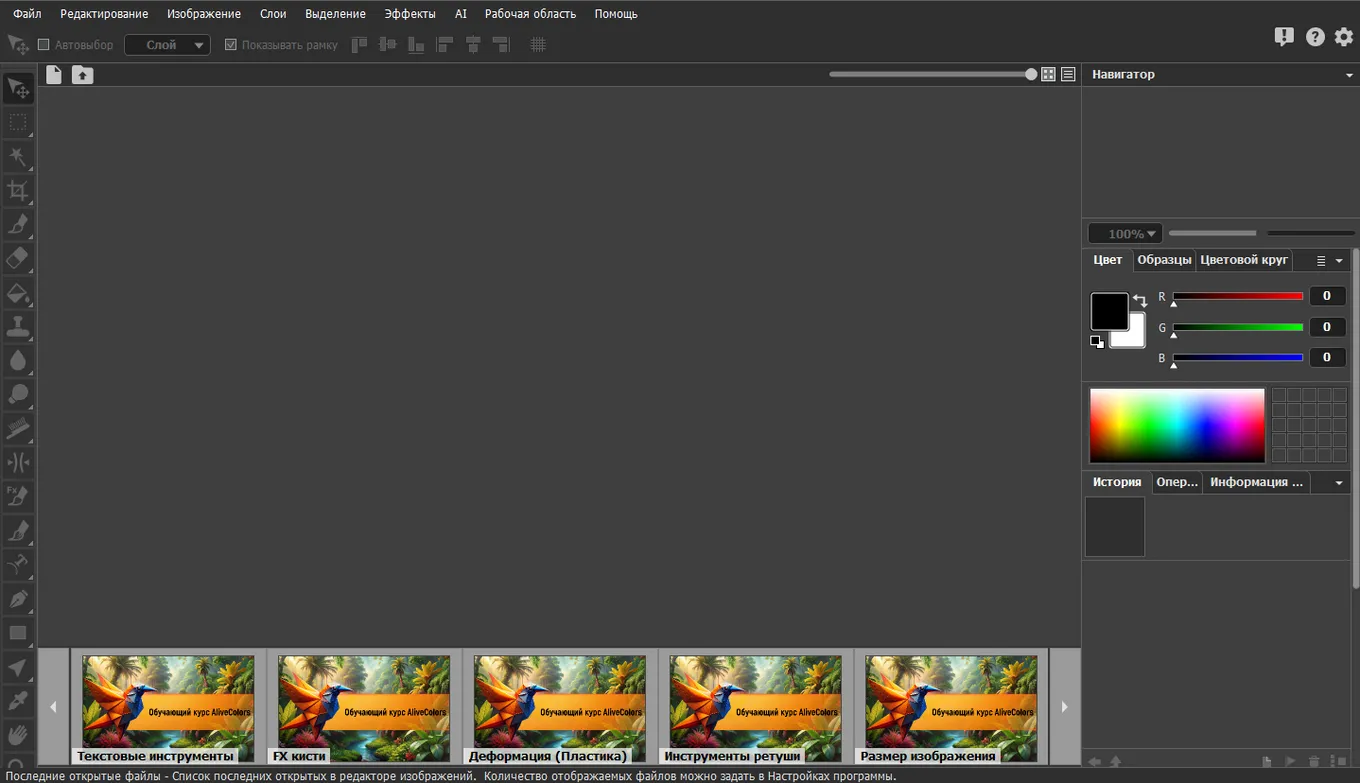Swap foreground and background colors

(1140, 300)
